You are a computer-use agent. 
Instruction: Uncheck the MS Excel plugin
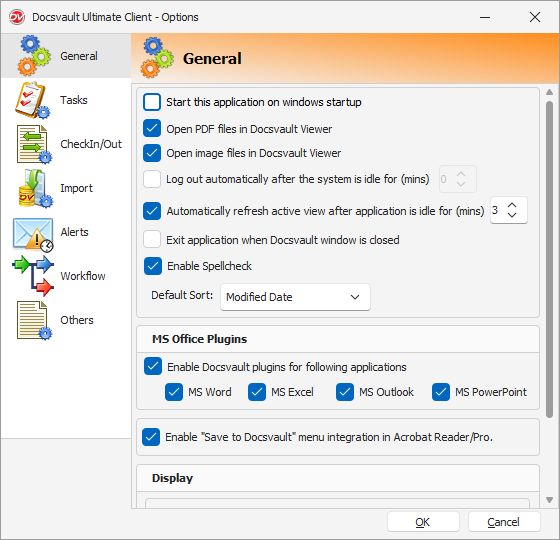click(257, 392)
